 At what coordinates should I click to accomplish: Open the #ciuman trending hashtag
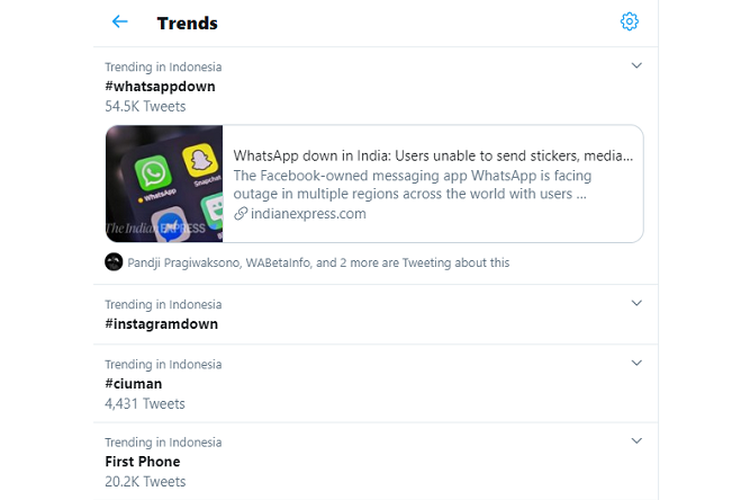133,384
